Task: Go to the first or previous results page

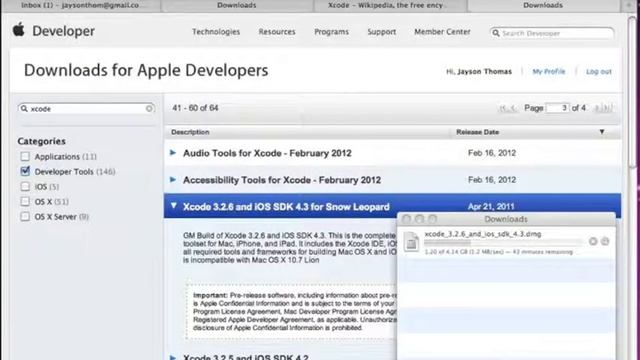Action: click(x=508, y=108)
